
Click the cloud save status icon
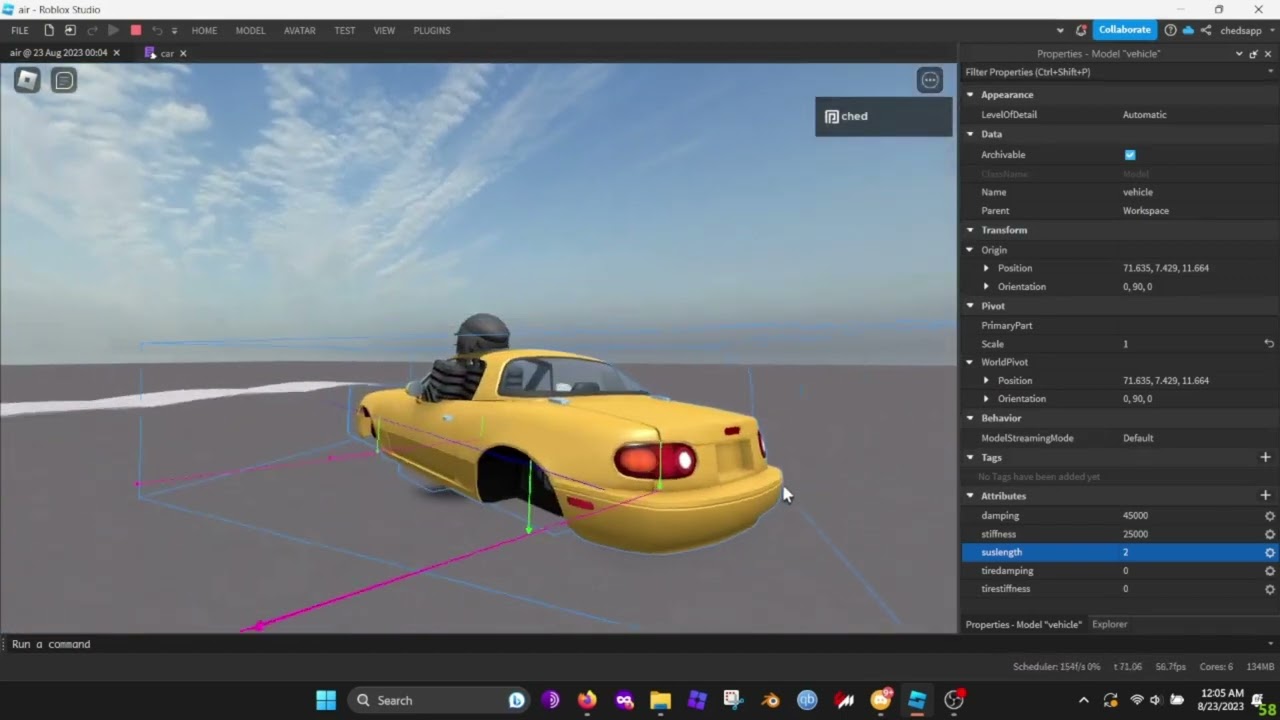coord(1188,30)
